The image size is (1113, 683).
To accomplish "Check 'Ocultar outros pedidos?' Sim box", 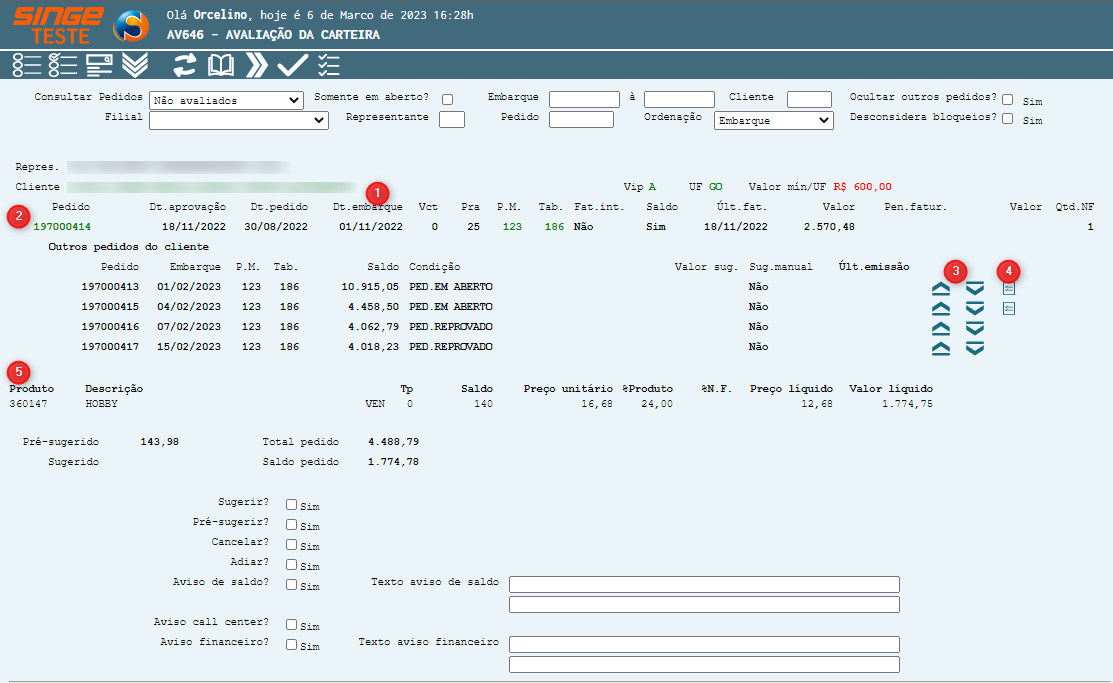I will pyautogui.click(x=1008, y=100).
